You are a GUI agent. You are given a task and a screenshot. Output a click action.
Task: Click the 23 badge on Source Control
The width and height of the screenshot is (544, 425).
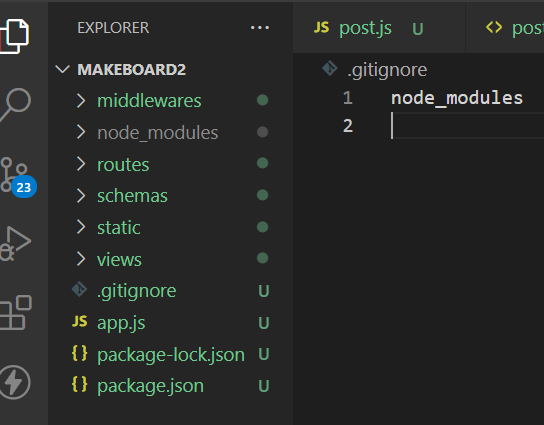pyautogui.click(x=24, y=187)
